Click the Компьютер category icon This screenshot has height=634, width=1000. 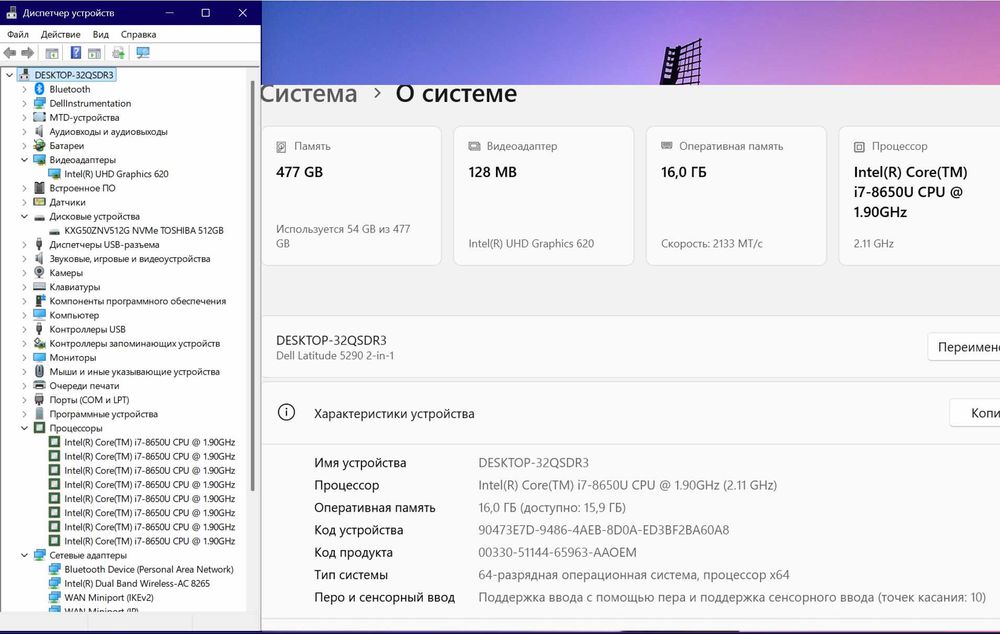click(x=40, y=314)
